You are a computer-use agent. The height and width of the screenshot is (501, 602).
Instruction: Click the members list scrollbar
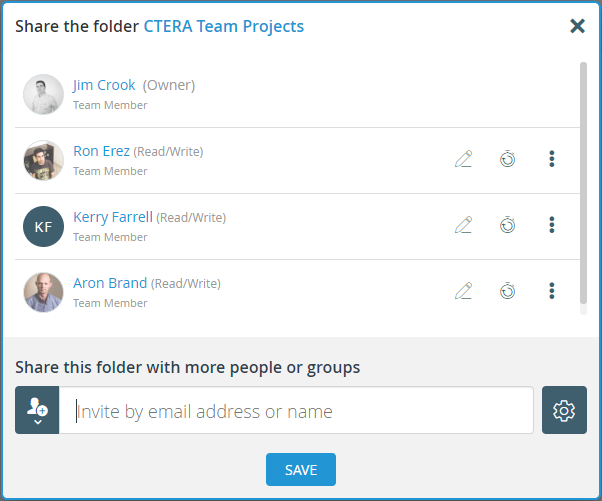[583, 180]
